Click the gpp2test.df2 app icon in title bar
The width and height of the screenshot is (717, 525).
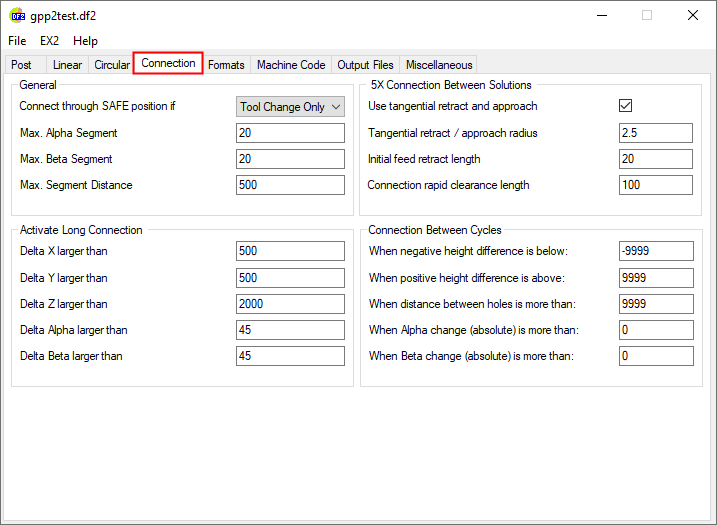point(17,15)
